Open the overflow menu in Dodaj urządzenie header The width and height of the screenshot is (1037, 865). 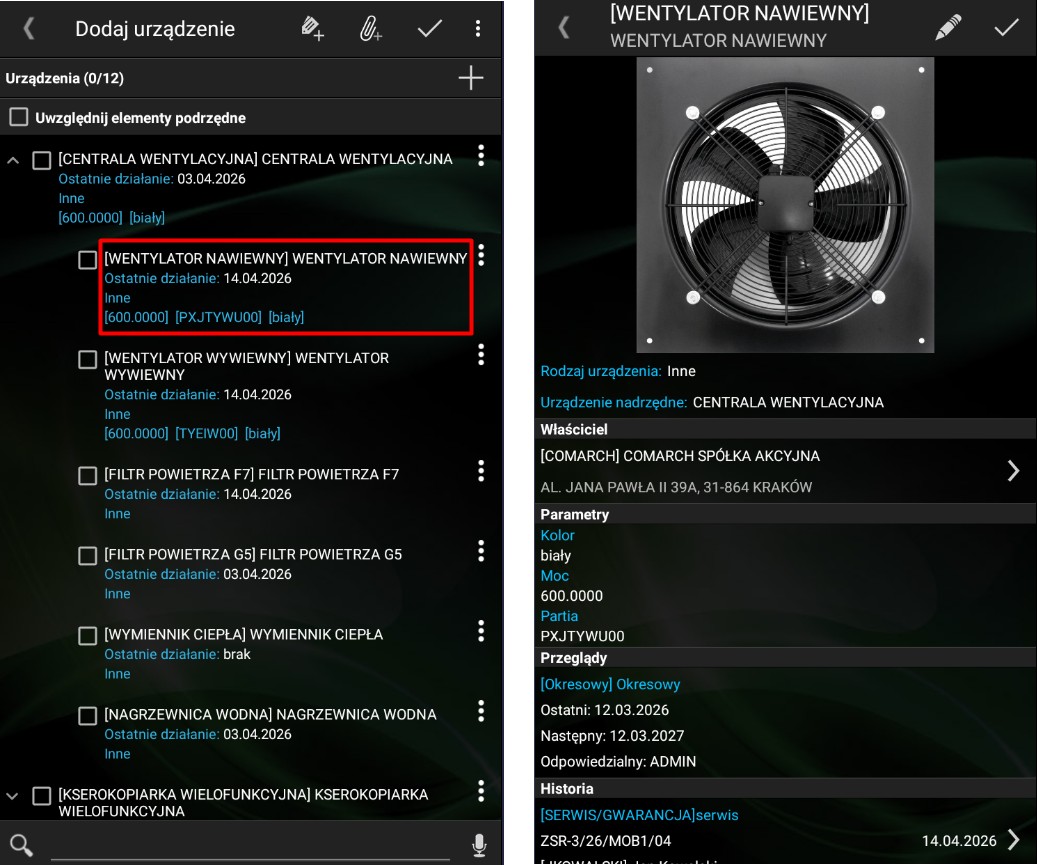(x=478, y=29)
